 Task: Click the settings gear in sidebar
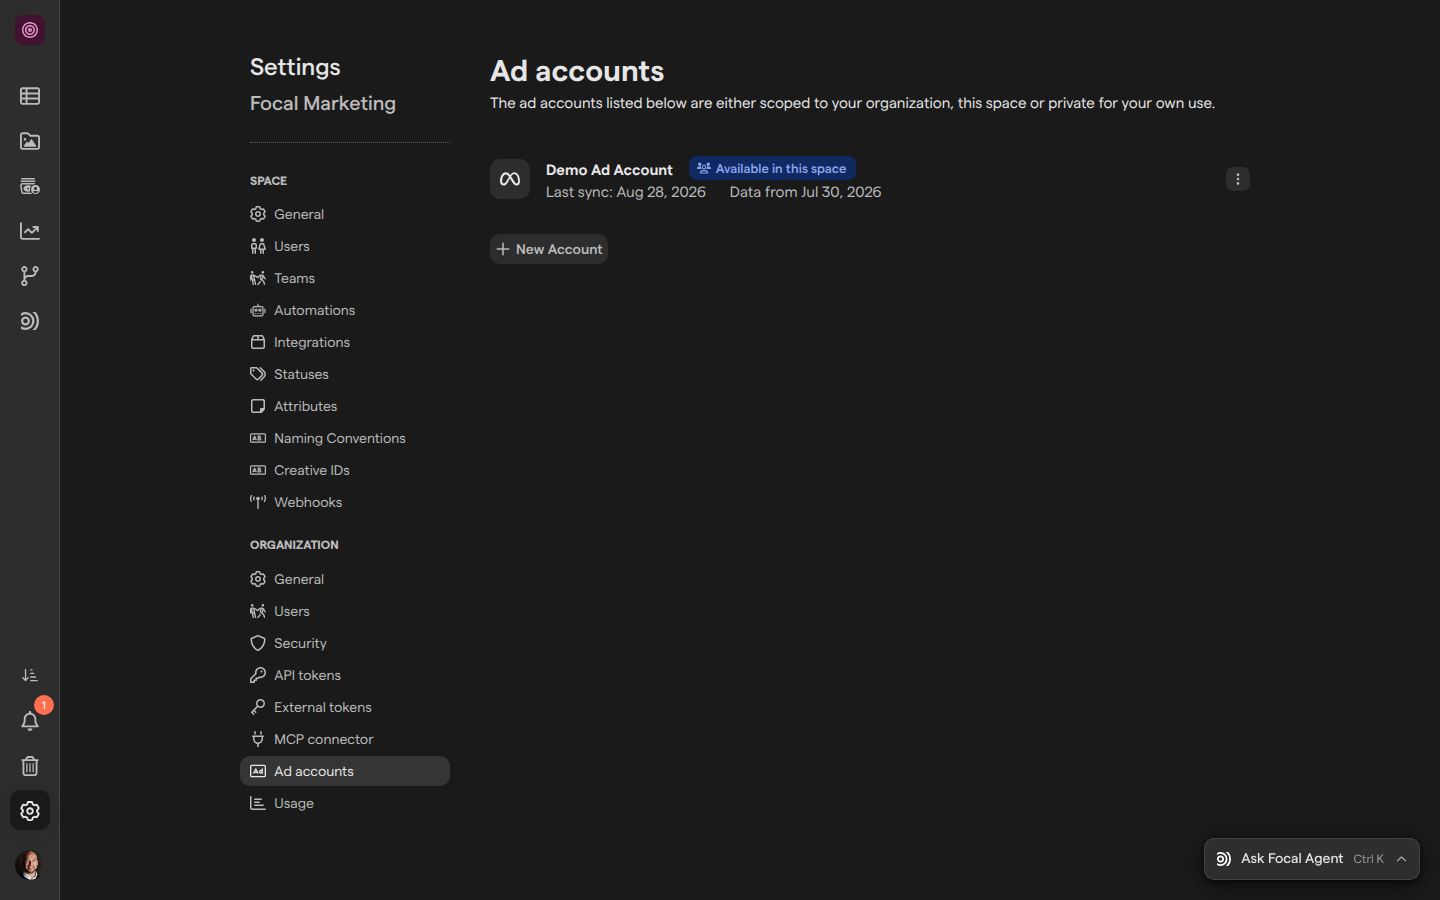click(30, 811)
